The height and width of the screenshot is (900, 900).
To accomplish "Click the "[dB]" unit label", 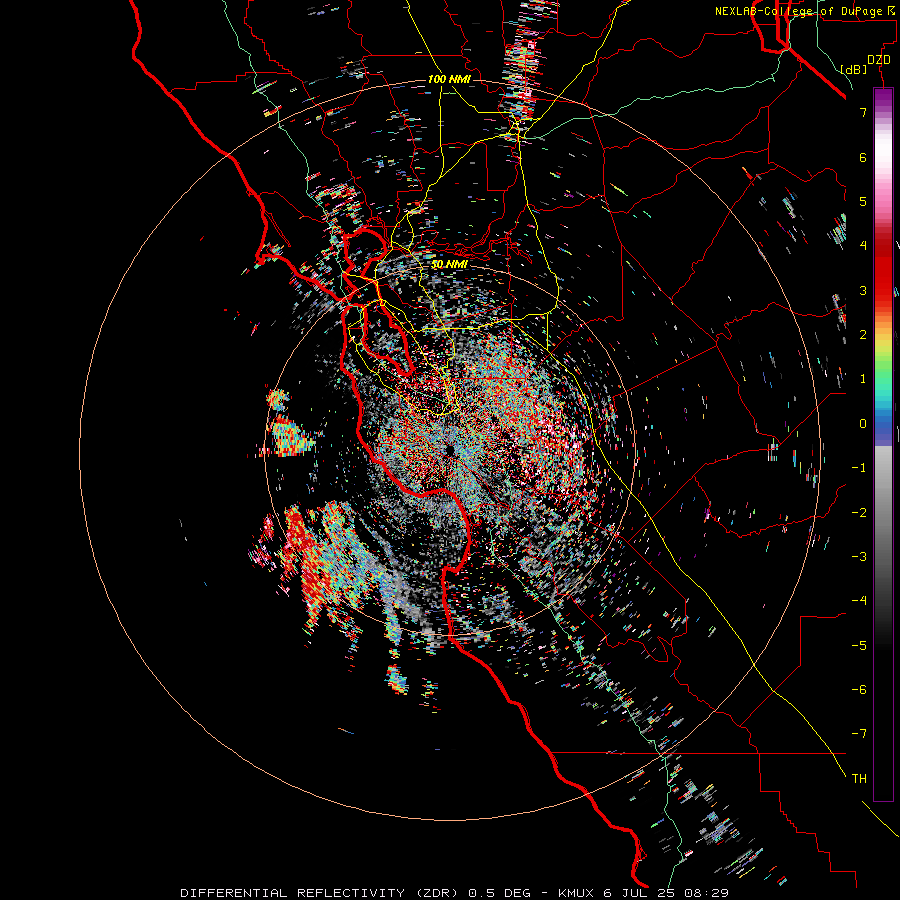I will (854, 70).
